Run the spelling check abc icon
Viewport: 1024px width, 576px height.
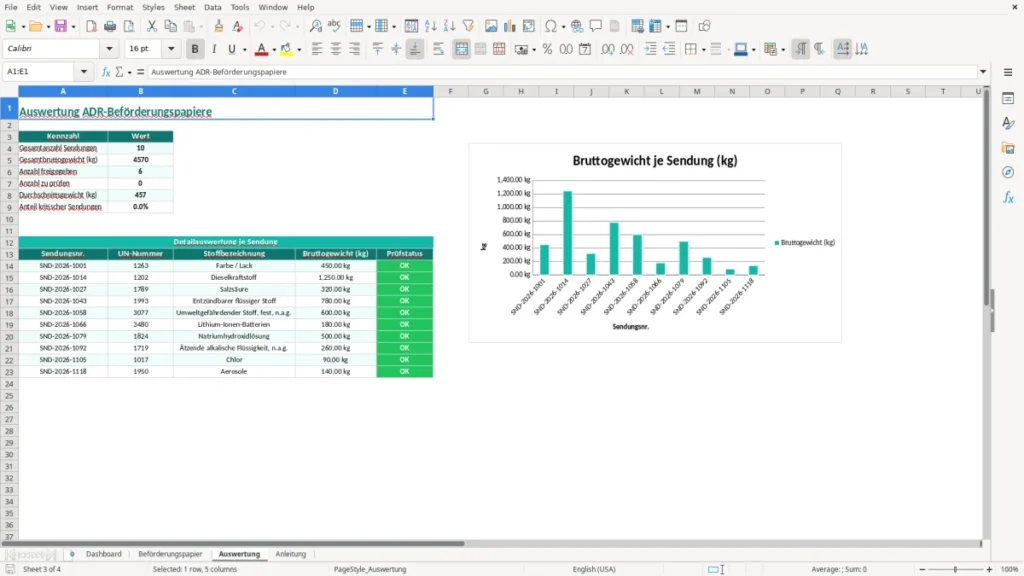pyautogui.click(x=334, y=26)
